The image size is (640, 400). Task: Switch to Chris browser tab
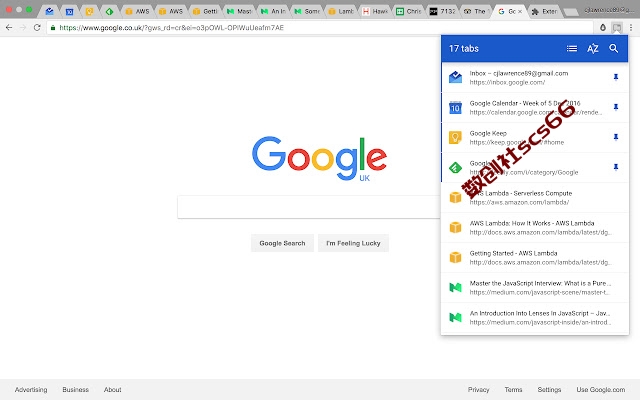pos(408,11)
